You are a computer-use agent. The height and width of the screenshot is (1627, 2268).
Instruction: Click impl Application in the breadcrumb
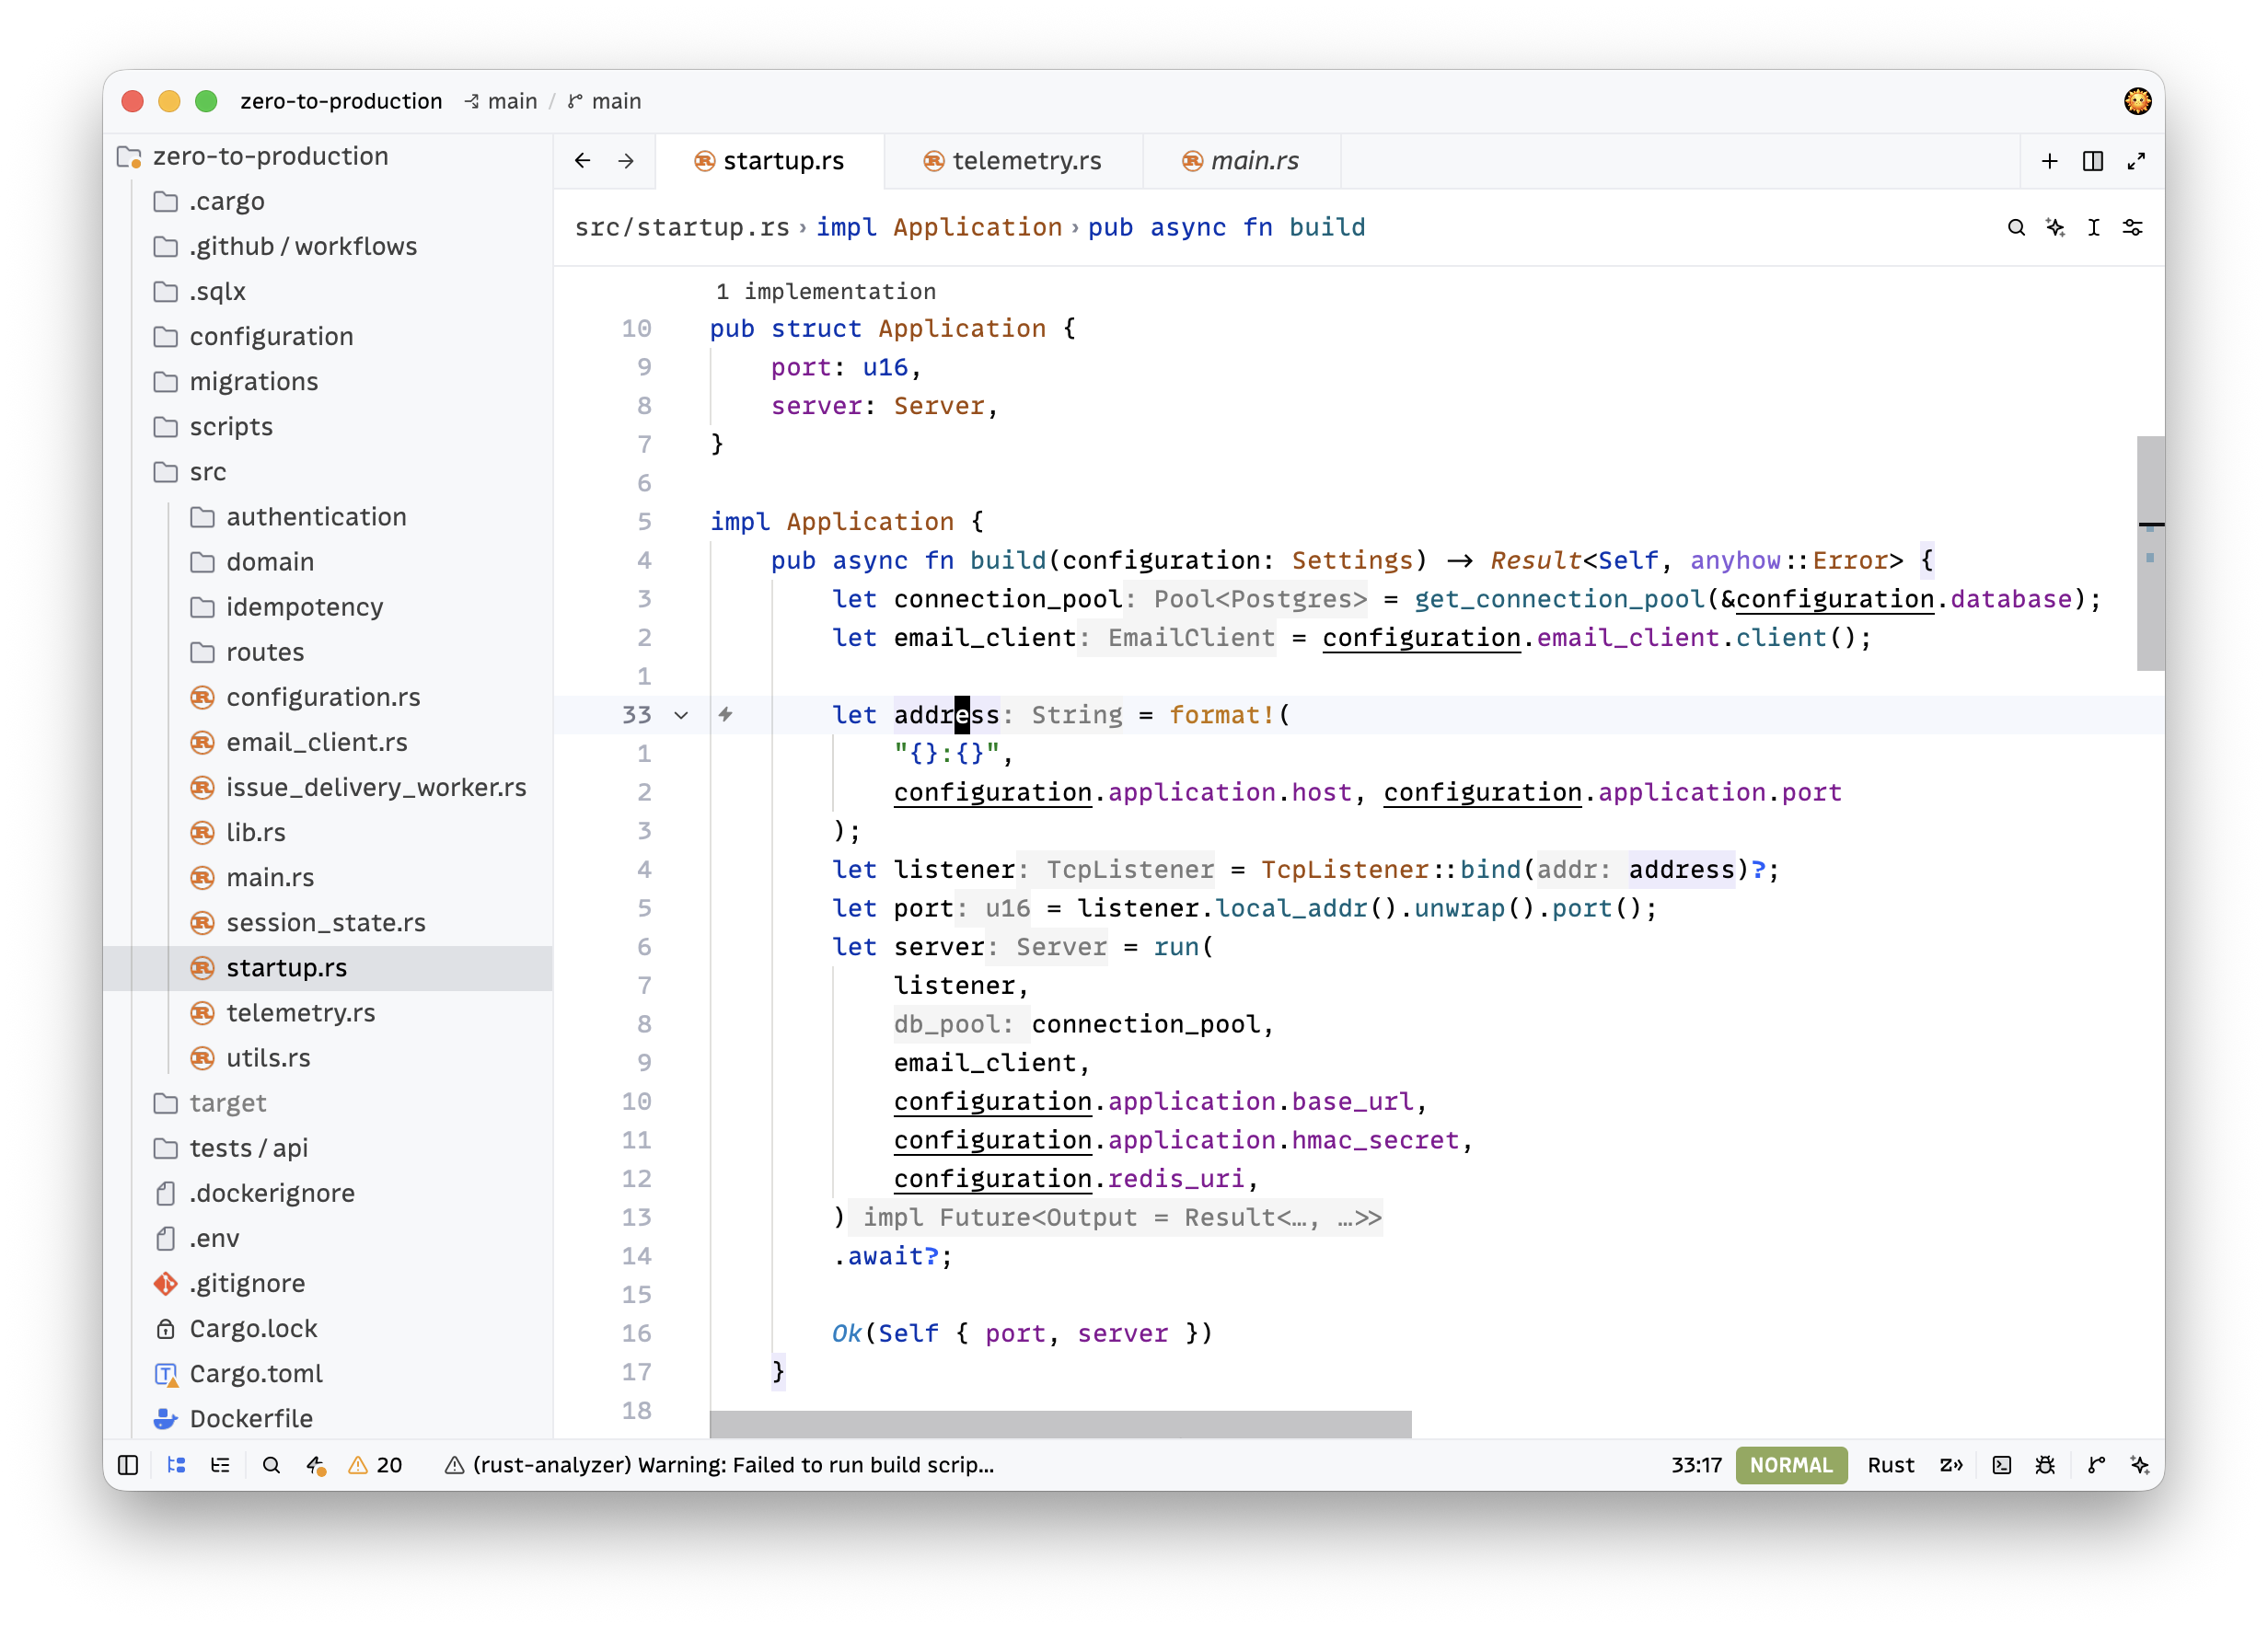click(939, 227)
